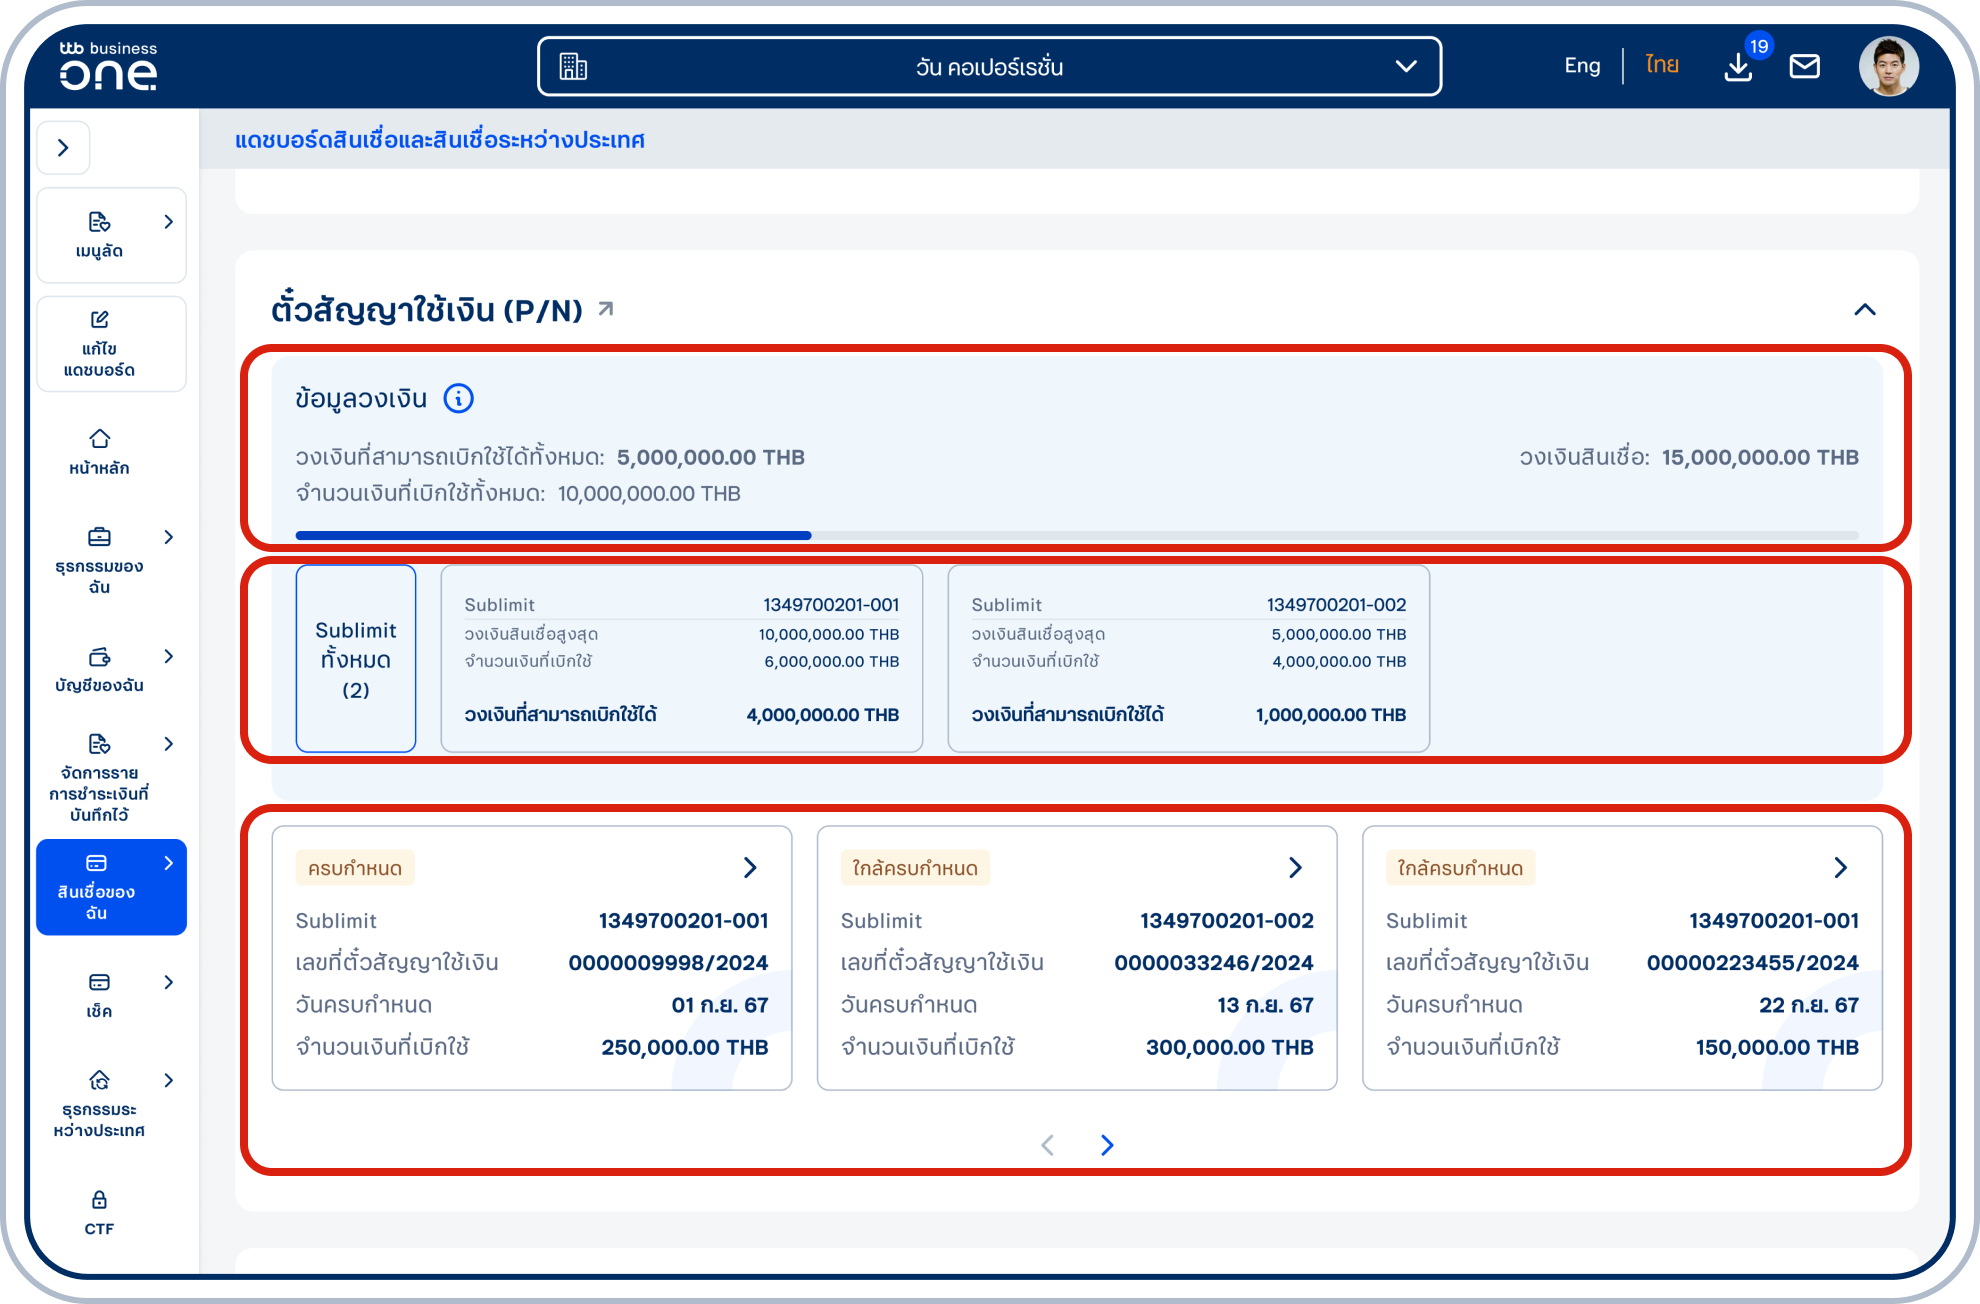Select Sublimit 1349700201-002 summary card
The image size is (1980, 1304).
coord(1188,658)
